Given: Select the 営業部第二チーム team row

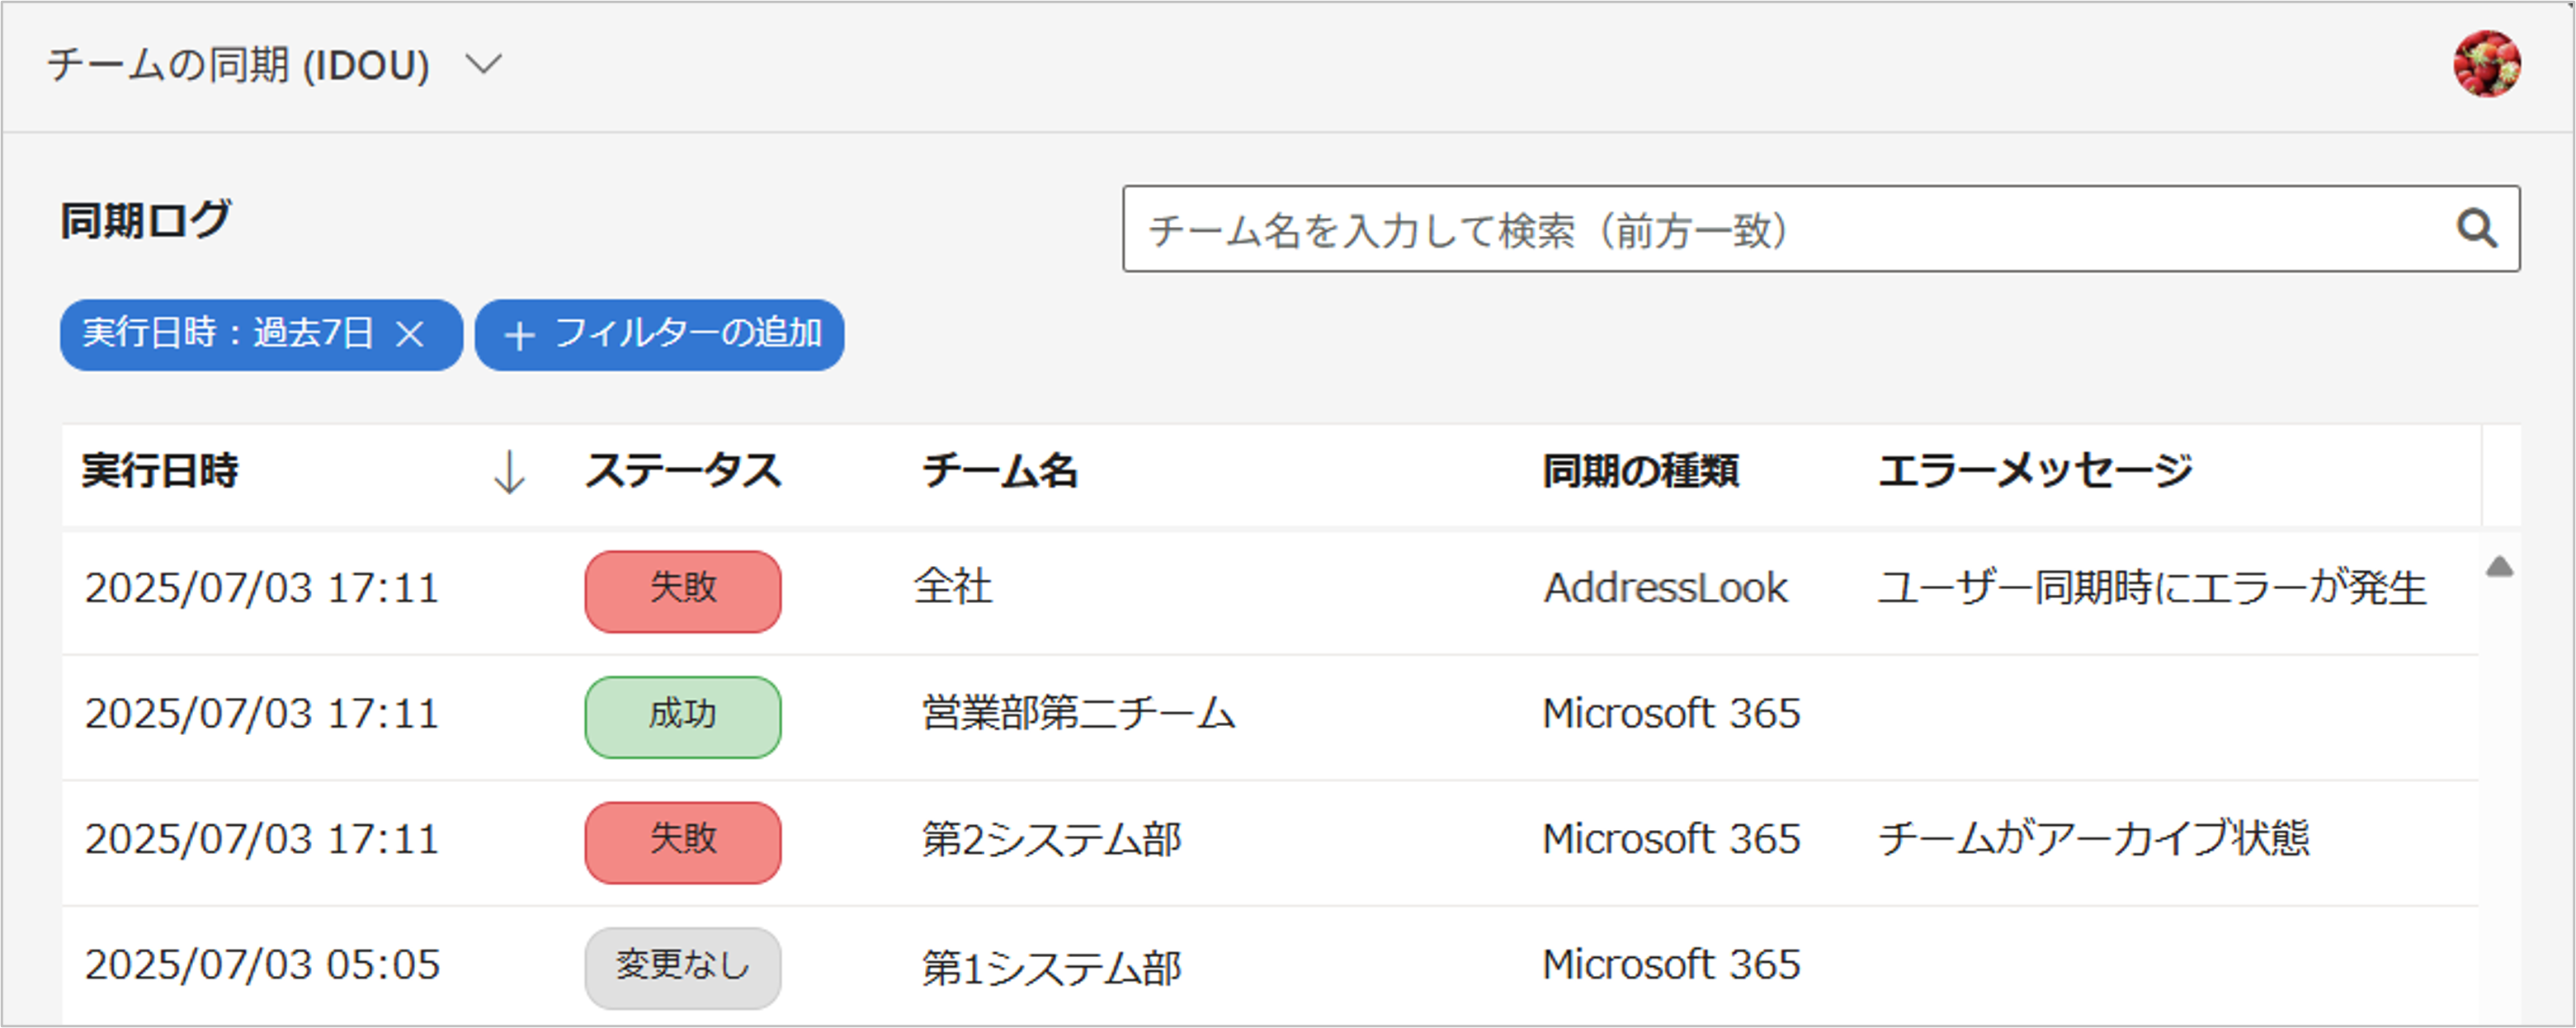Looking at the screenshot, I should click(x=1078, y=714).
